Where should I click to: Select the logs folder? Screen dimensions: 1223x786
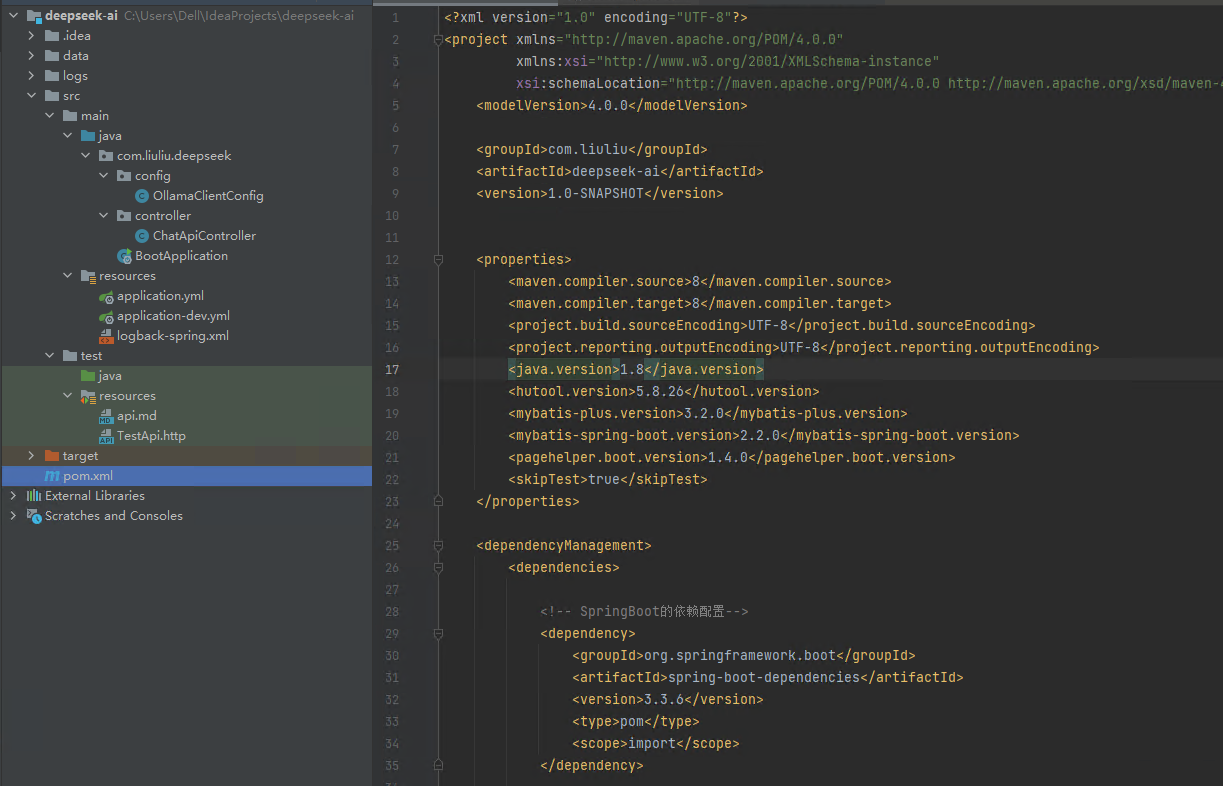click(75, 76)
